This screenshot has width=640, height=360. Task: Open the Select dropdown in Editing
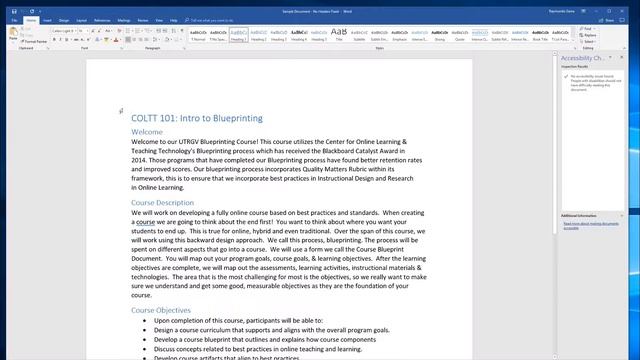click(x=588, y=41)
